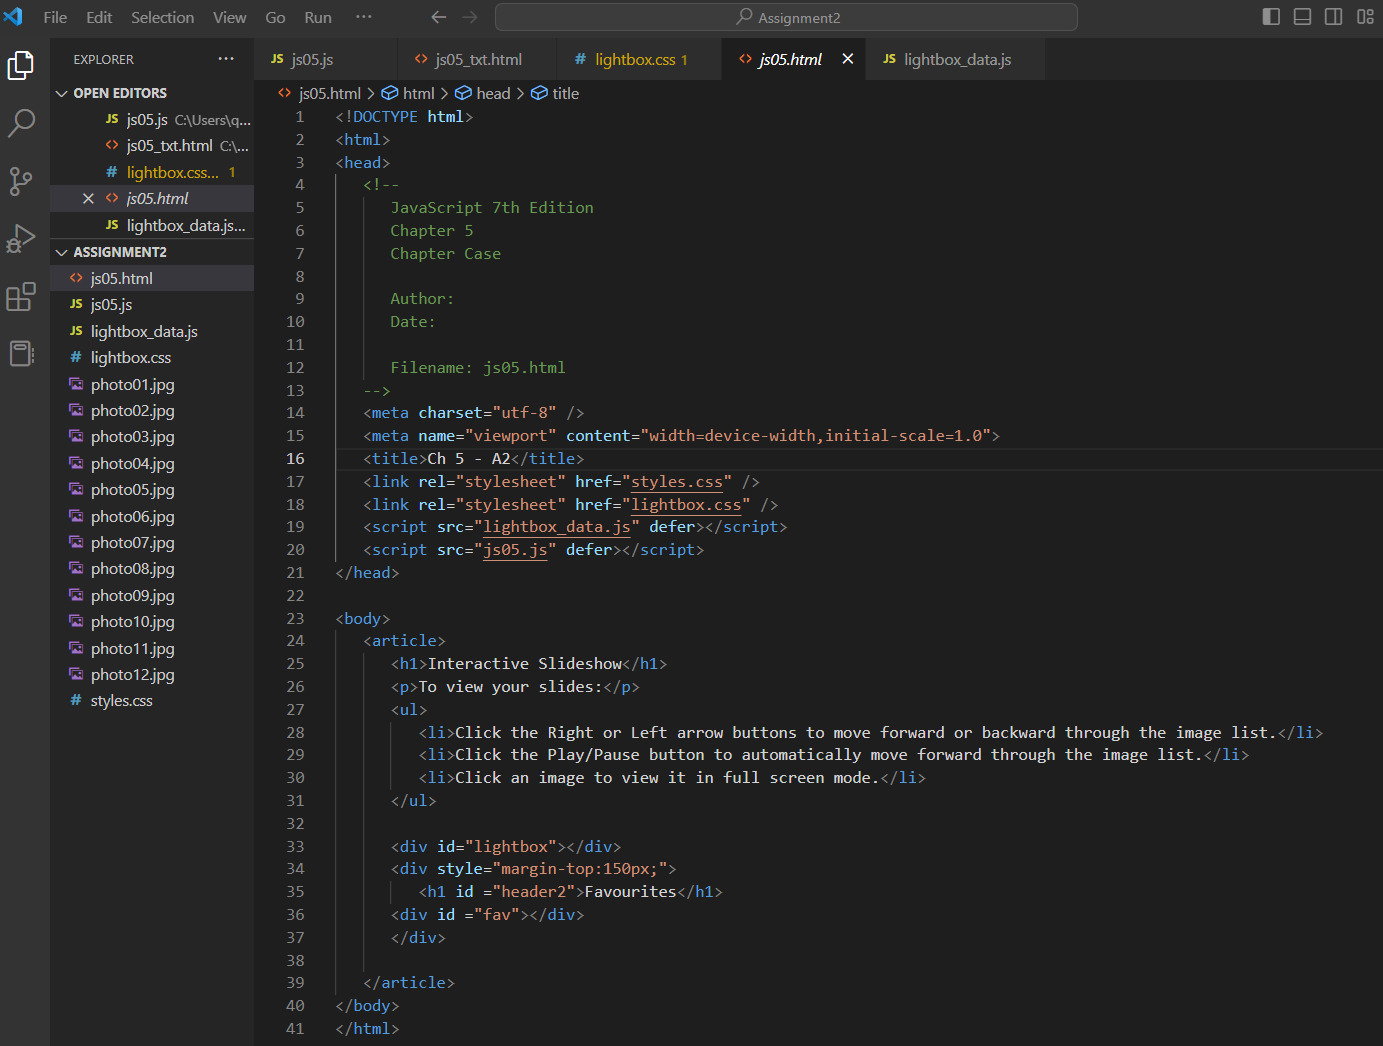Open the Search view in activity bar
1383x1046 pixels.
pyautogui.click(x=21, y=123)
